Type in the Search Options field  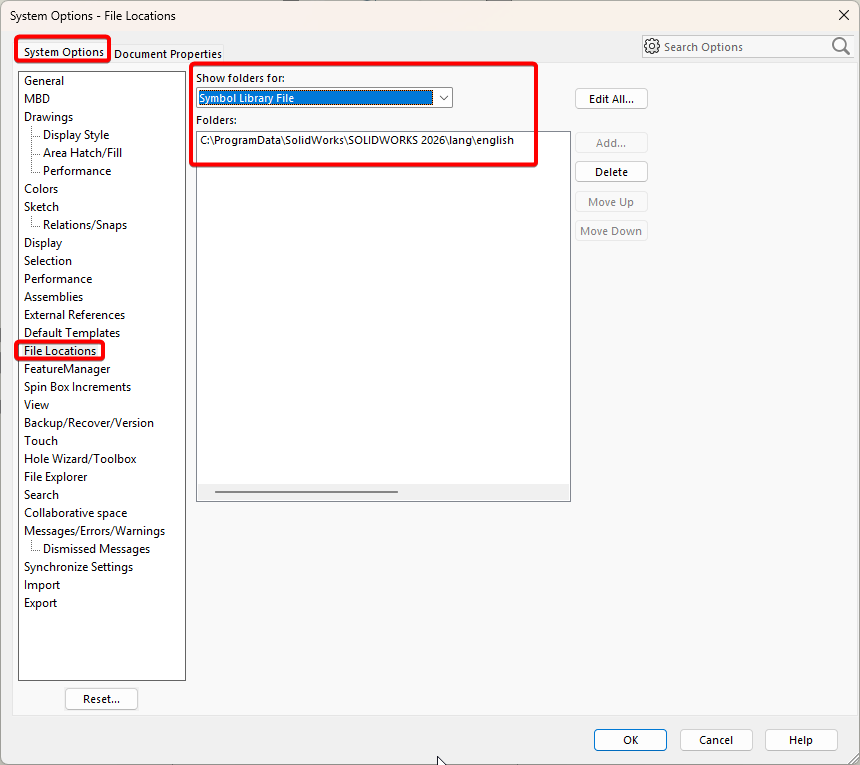point(746,47)
